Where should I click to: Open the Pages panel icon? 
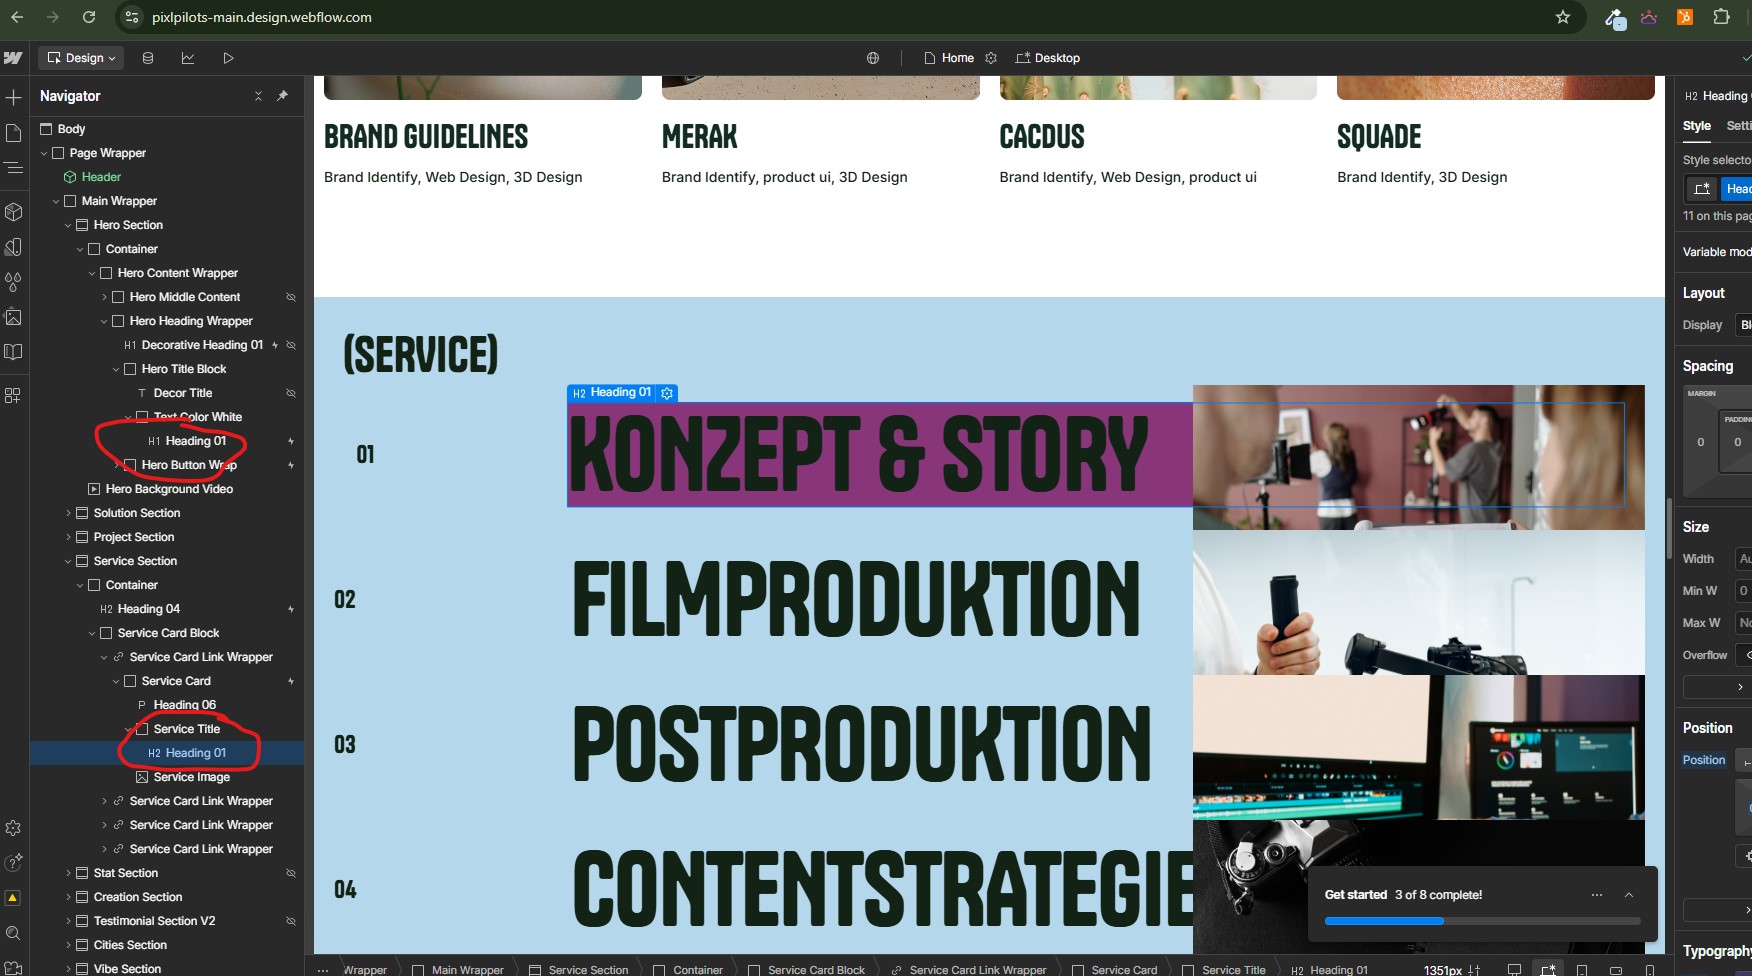(13, 133)
